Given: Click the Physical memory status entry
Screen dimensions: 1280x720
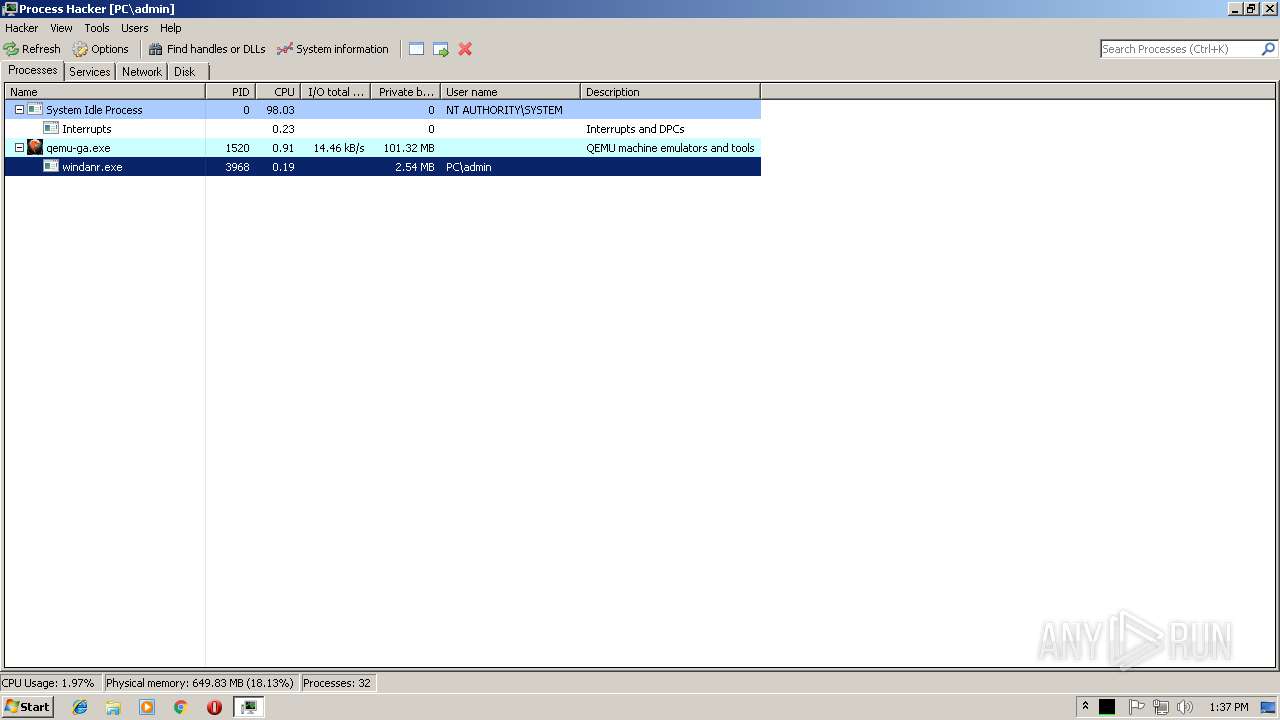Looking at the screenshot, I should pos(200,683).
